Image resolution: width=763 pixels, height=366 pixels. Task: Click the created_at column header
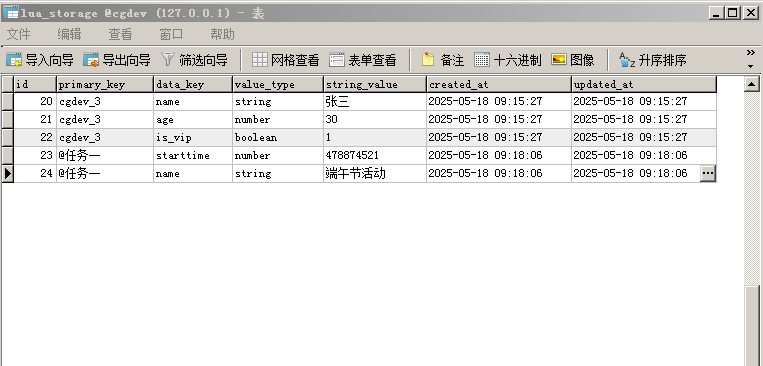(x=499, y=84)
